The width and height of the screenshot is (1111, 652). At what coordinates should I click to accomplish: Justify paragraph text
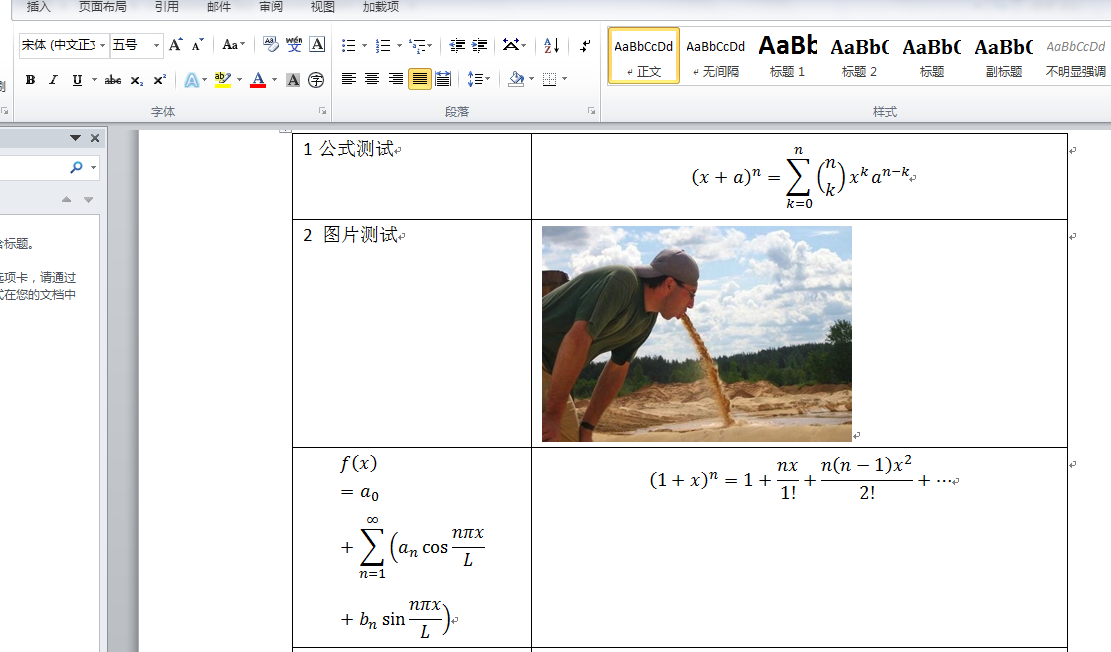tap(420, 79)
